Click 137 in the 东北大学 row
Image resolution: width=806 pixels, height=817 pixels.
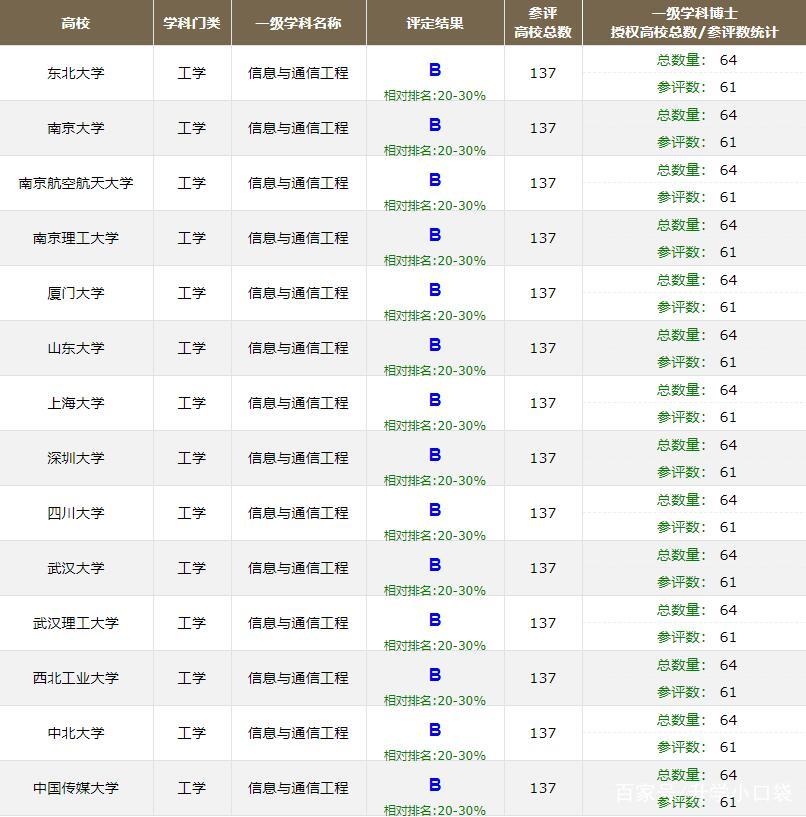pos(543,73)
